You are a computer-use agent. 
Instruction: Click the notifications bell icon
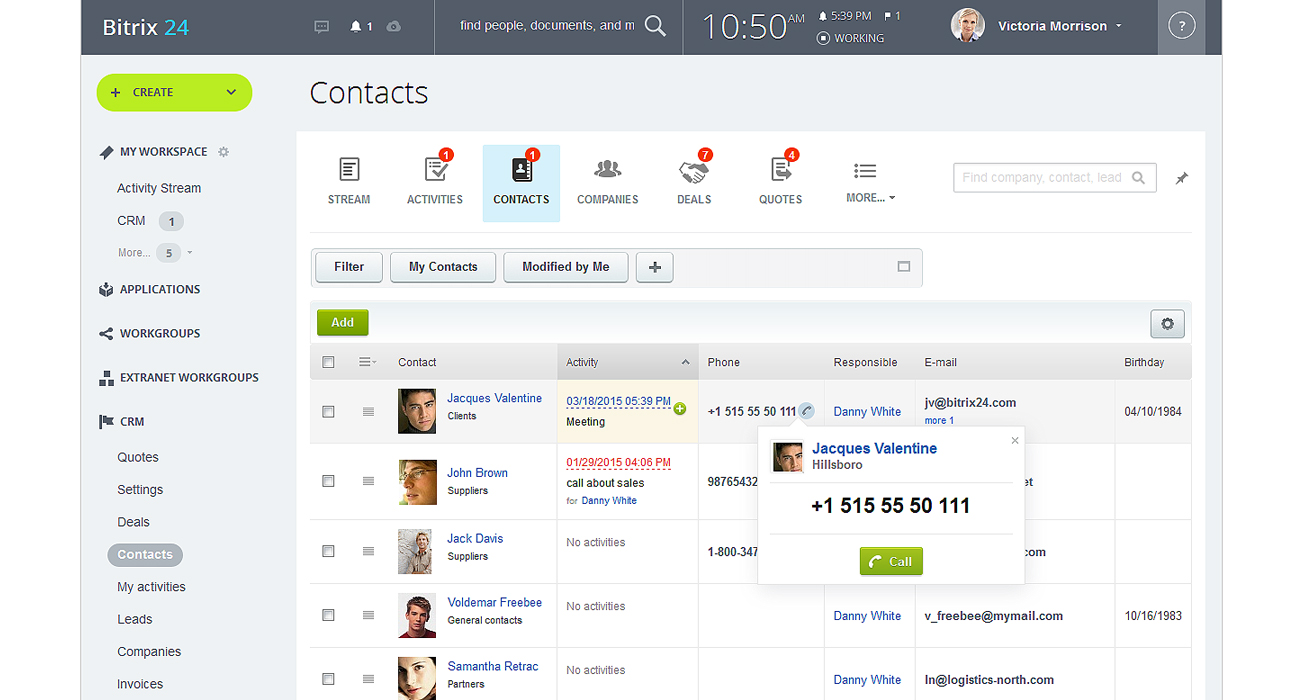click(356, 27)
